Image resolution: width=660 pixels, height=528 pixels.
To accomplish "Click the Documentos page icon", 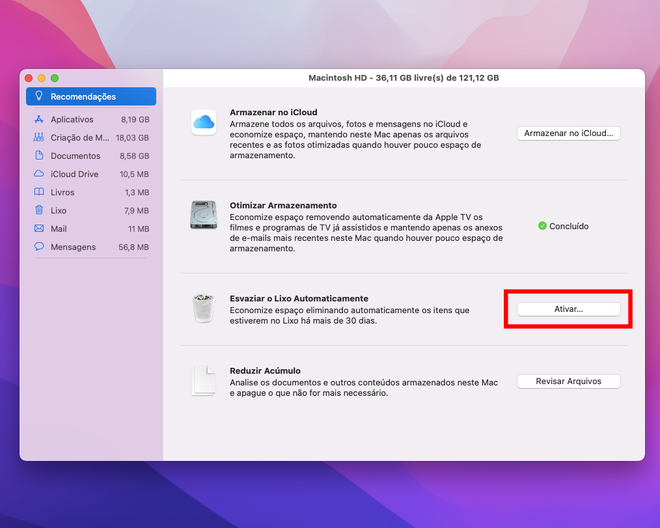I will pyautogui.click(x=39, y=155).
